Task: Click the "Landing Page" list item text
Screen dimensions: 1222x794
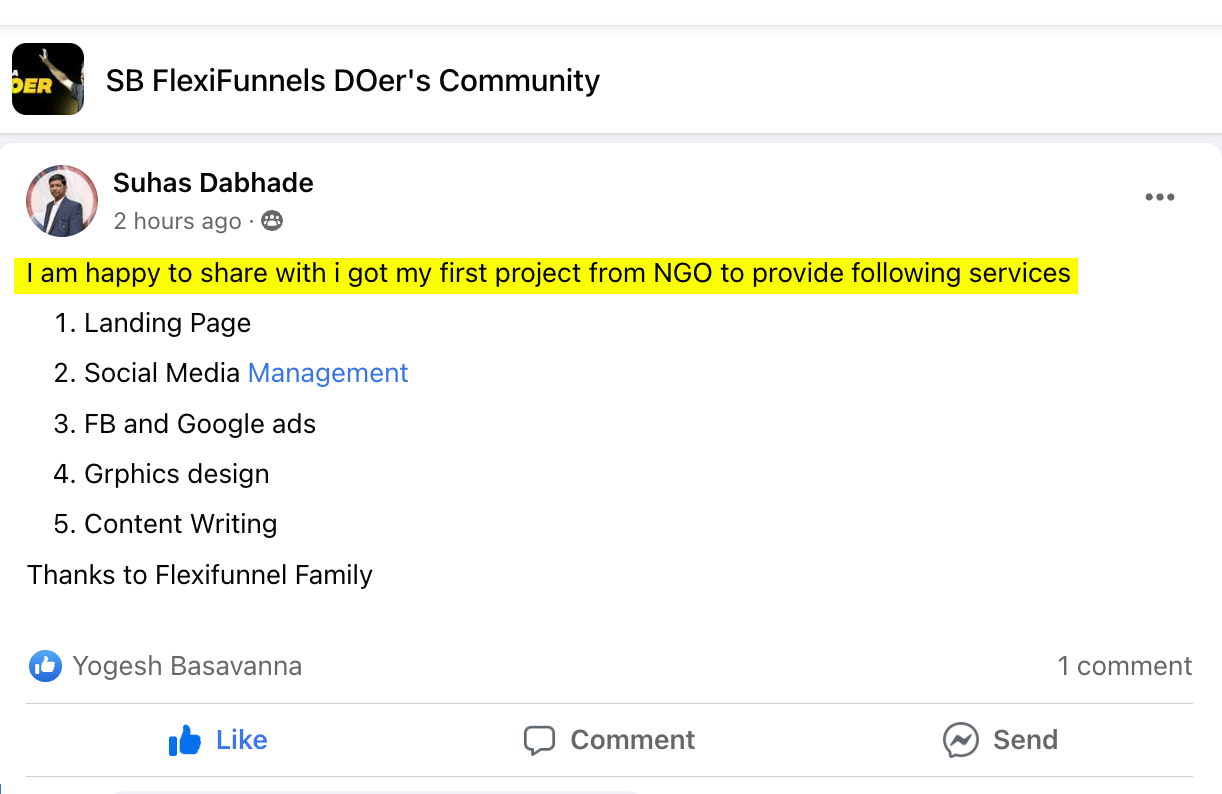Action: (167, 323)
